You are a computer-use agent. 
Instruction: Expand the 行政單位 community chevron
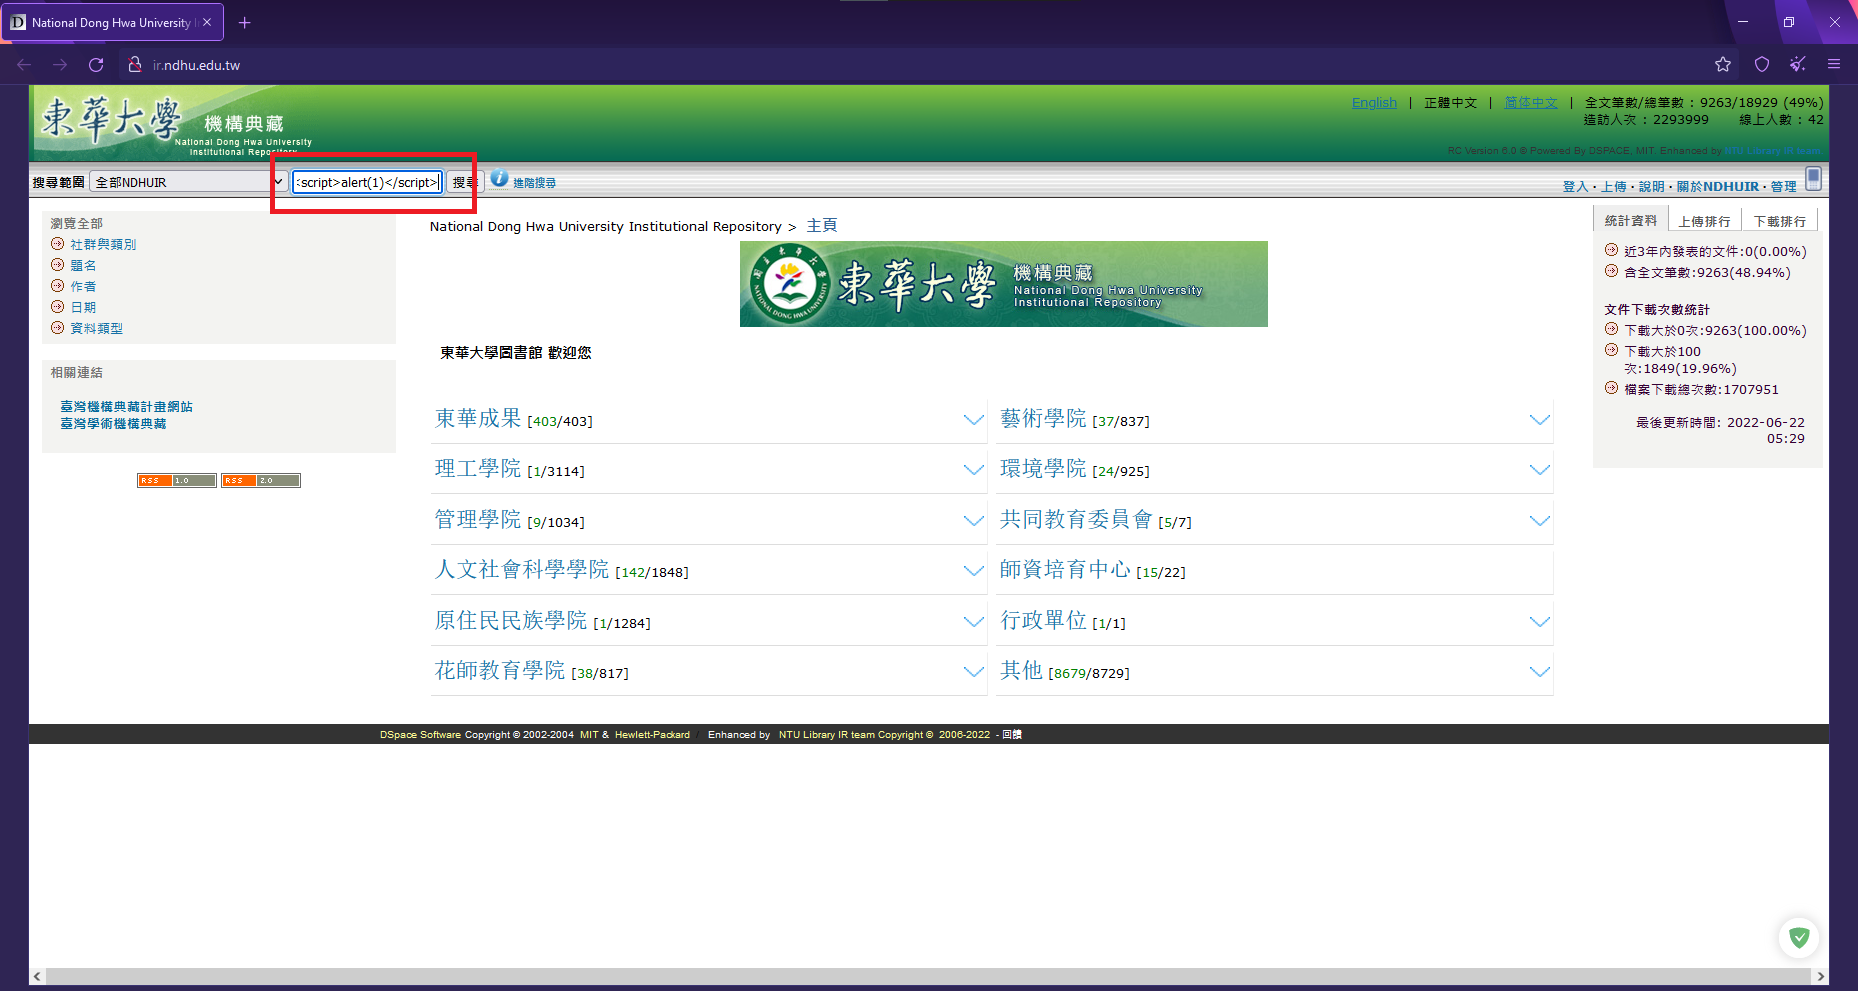click(x=1540, y=622)
